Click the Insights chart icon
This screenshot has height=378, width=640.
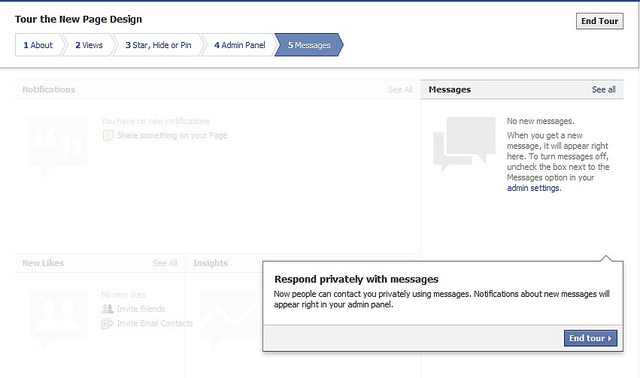[230, 319]
